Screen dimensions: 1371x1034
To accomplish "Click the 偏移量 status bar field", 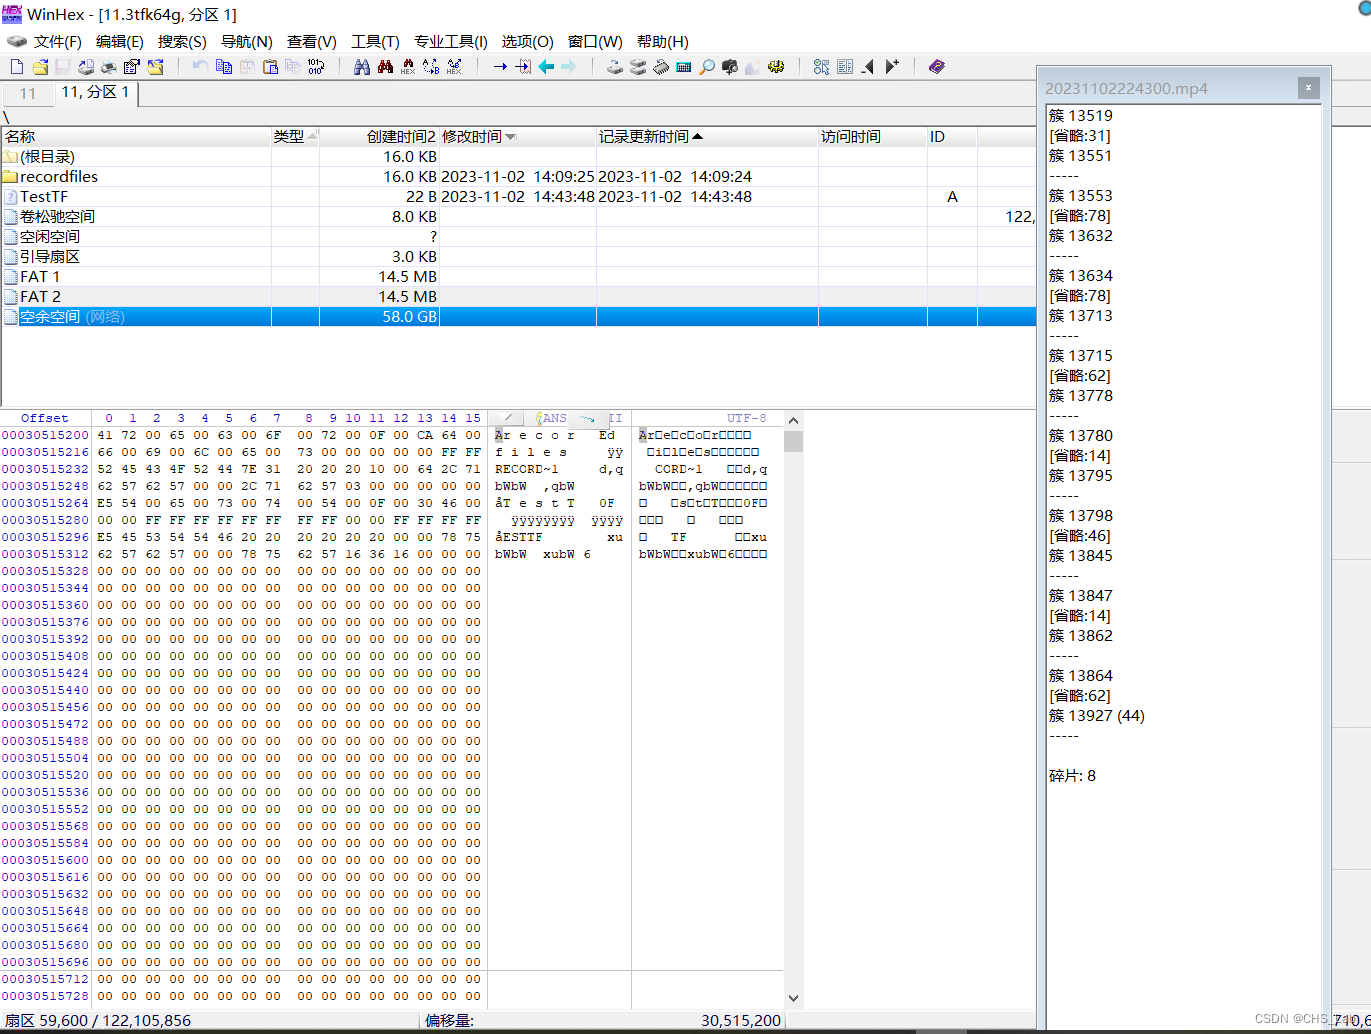I will click(x=603, y=1021).
